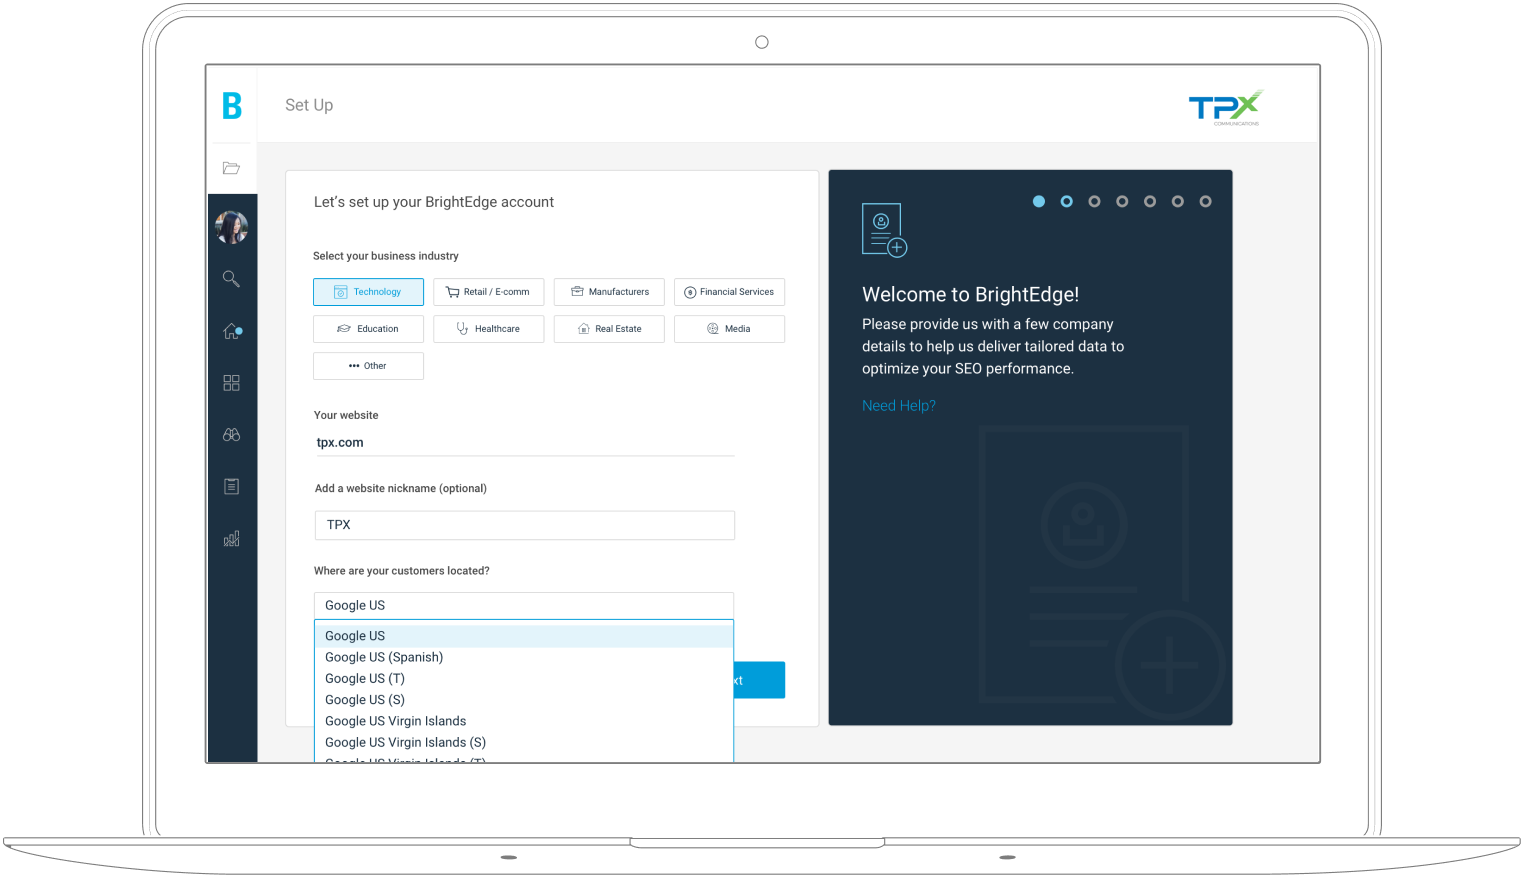Viewport: 1524px width, 878px height.
Task: Open the user profile avatar
Action: point(231,227)
